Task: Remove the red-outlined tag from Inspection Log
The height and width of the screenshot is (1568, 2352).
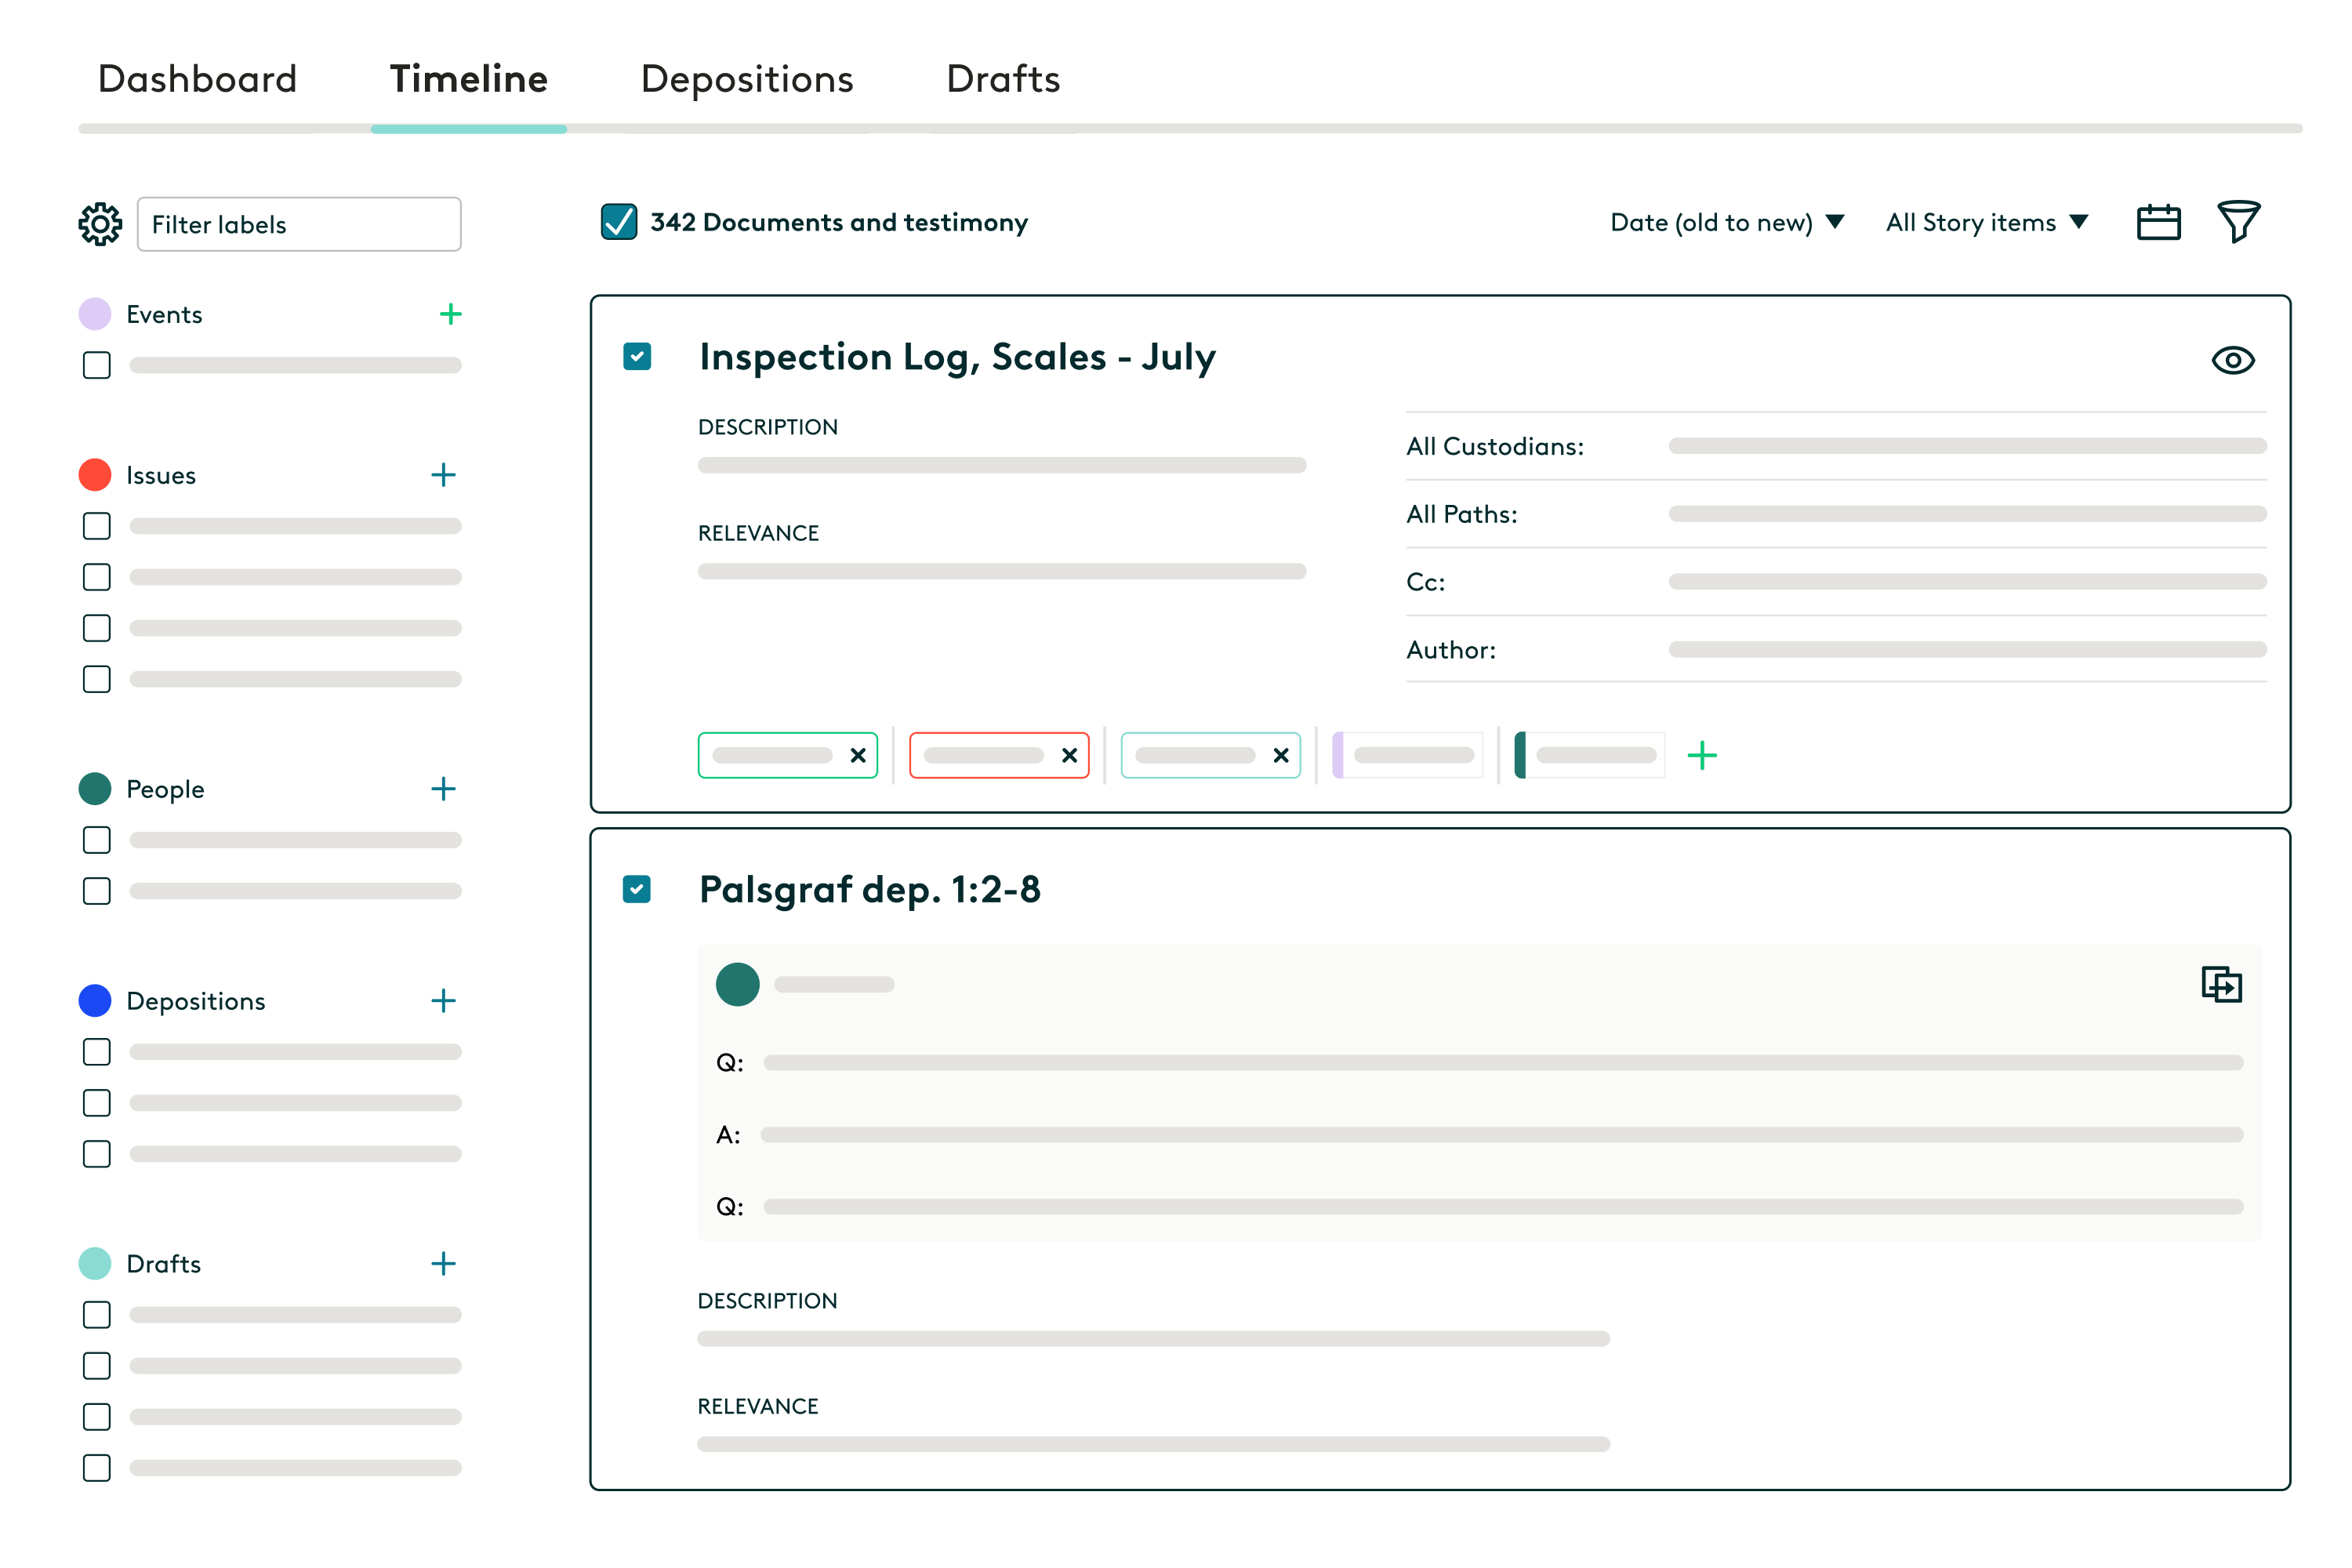Action: 1071,754
